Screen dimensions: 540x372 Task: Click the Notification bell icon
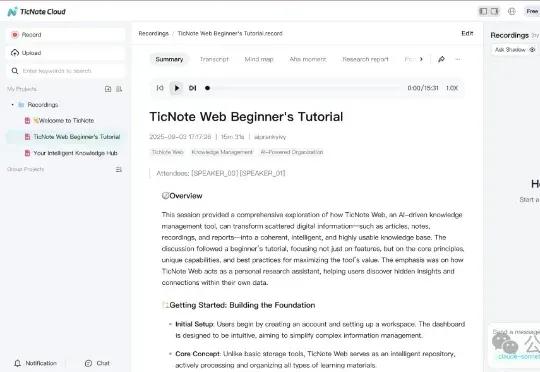tap(18, 363)
